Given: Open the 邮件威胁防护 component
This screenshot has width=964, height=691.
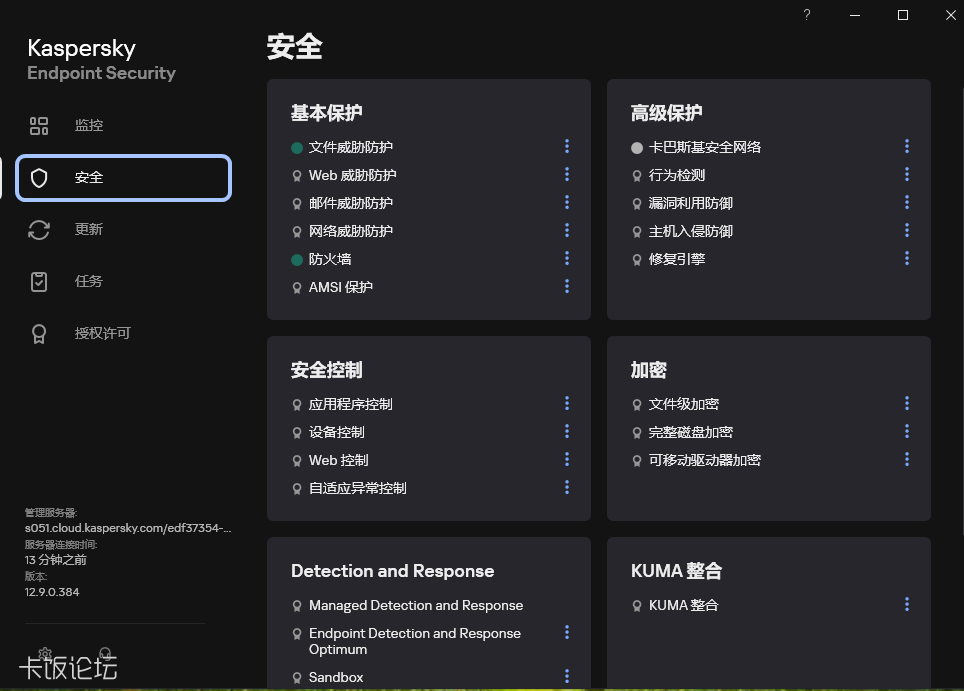Looking at the screenshot, I should [x=350, y=203].
